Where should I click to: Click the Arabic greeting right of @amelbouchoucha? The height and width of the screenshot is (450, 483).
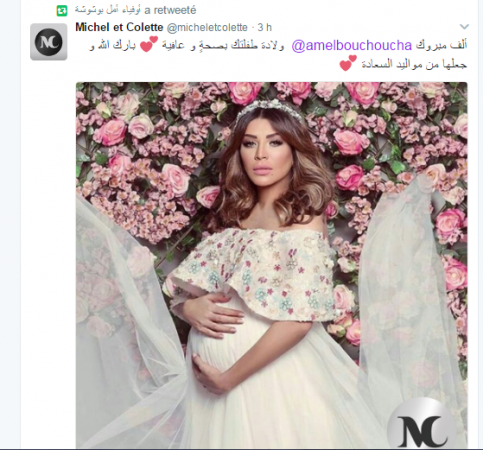point(441,46)
